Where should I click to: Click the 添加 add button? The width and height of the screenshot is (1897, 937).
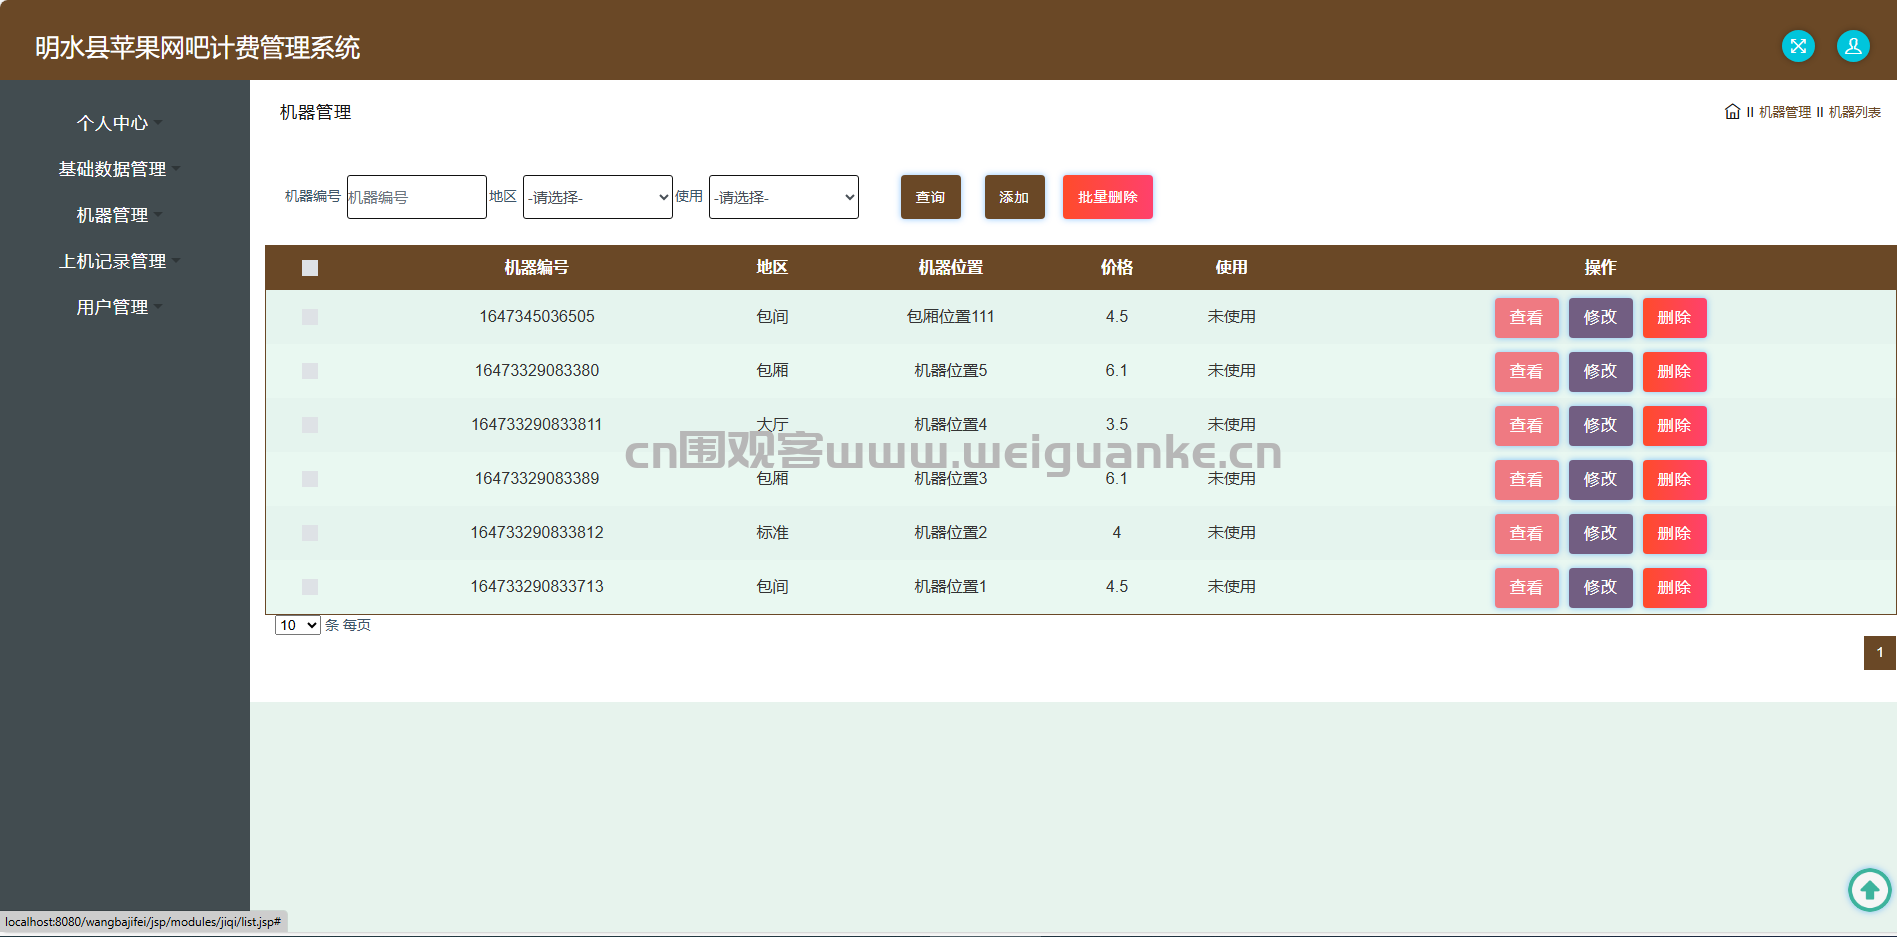[x=1015, y=197]
